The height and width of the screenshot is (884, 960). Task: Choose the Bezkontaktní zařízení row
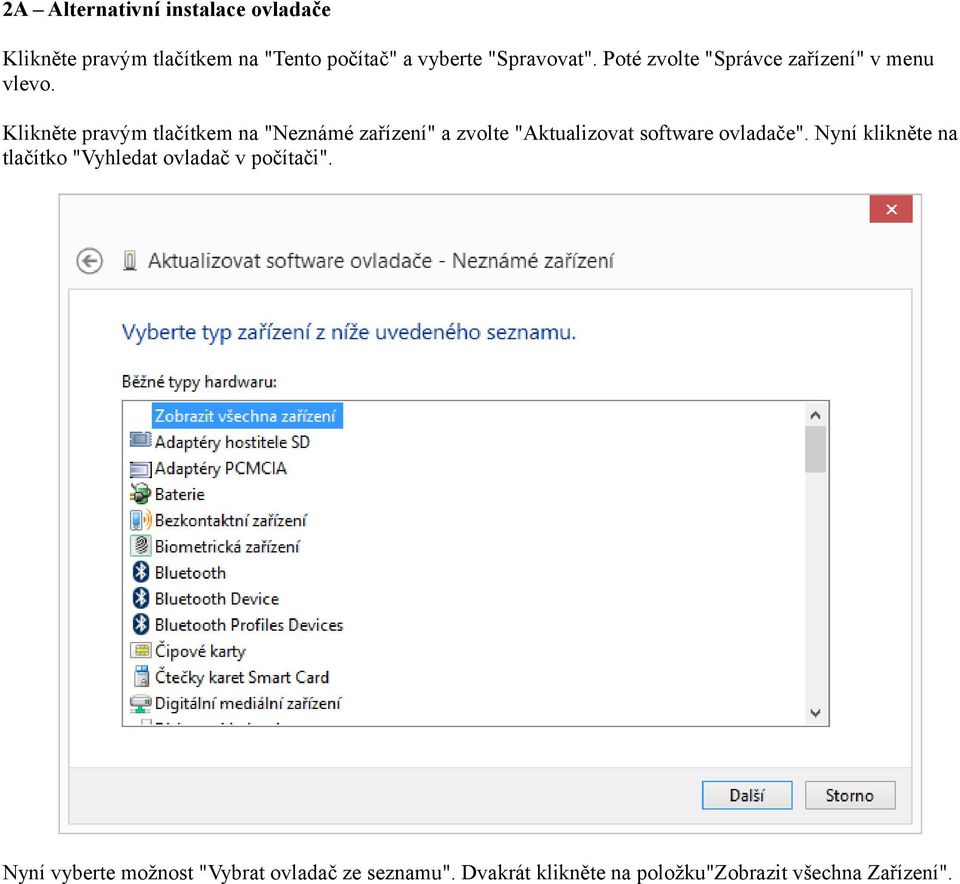coord(230,520)
